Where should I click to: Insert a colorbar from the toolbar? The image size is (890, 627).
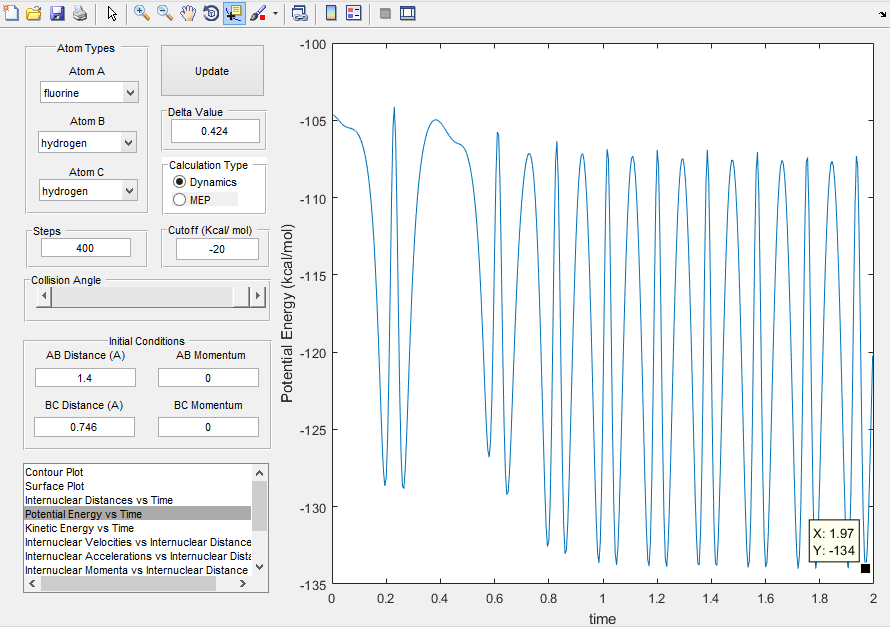click(332, 14)
